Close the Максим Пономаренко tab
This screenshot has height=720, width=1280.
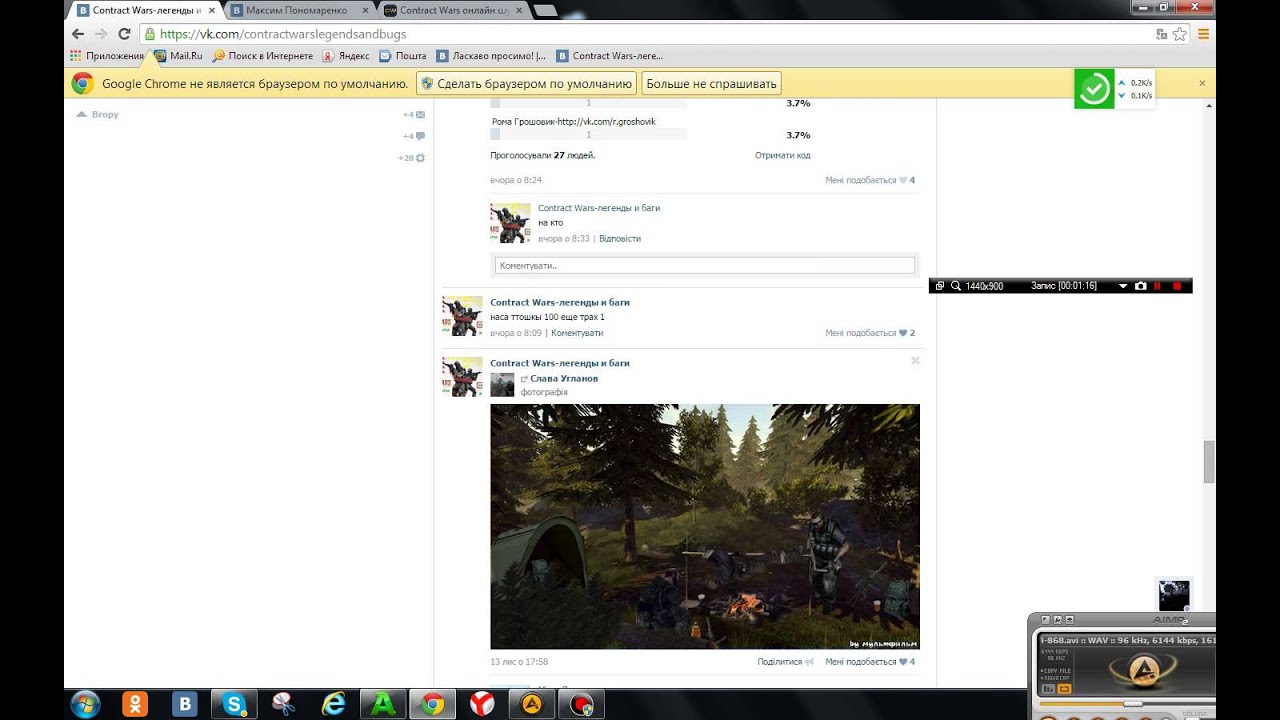[x=364, y=10]
